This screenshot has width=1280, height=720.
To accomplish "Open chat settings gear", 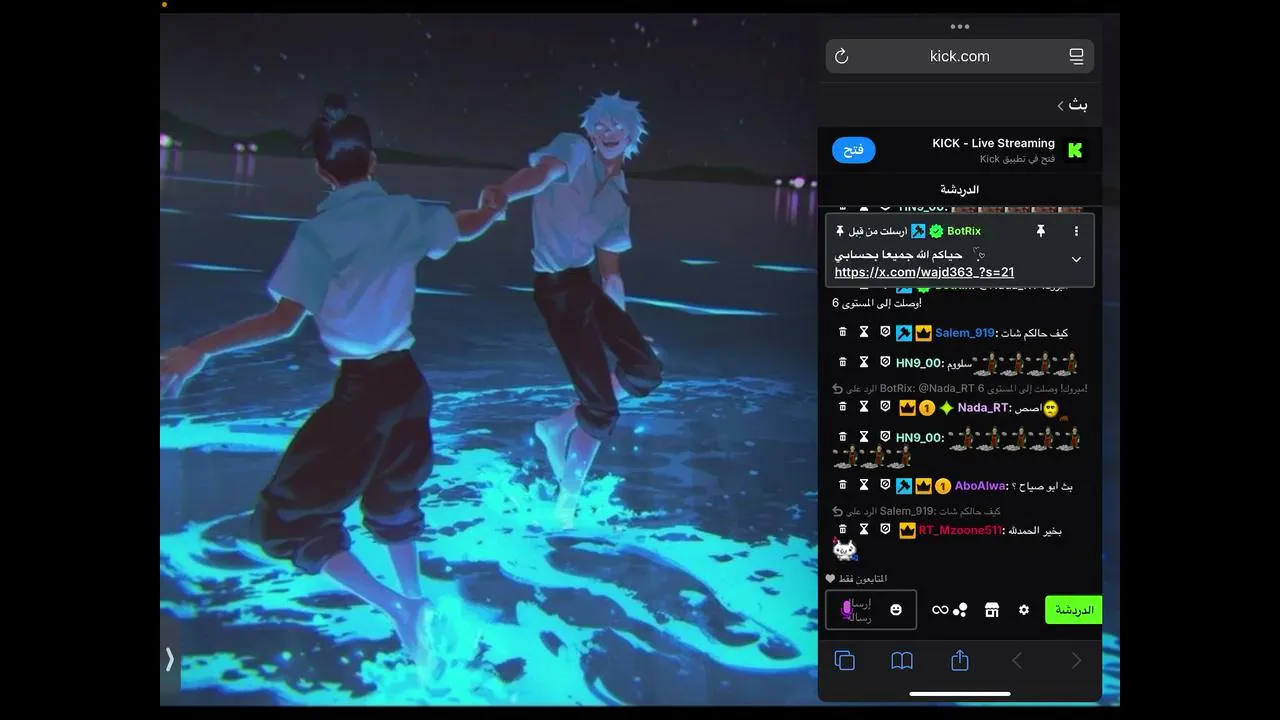I will 1024,610.
